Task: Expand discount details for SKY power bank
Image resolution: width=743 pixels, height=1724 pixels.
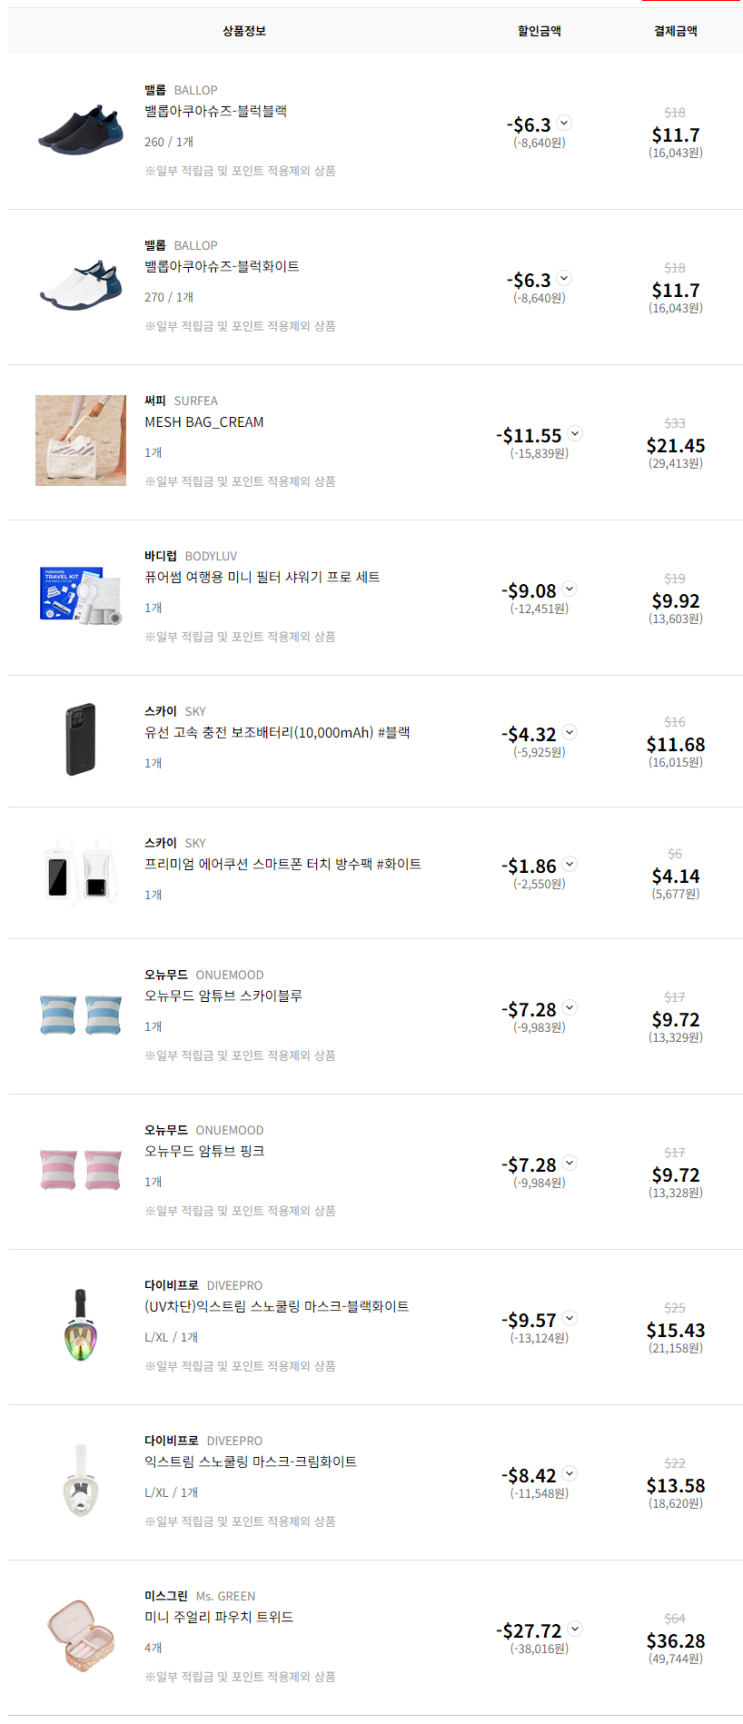Action: pyautogui.click(x=569, y=733)
